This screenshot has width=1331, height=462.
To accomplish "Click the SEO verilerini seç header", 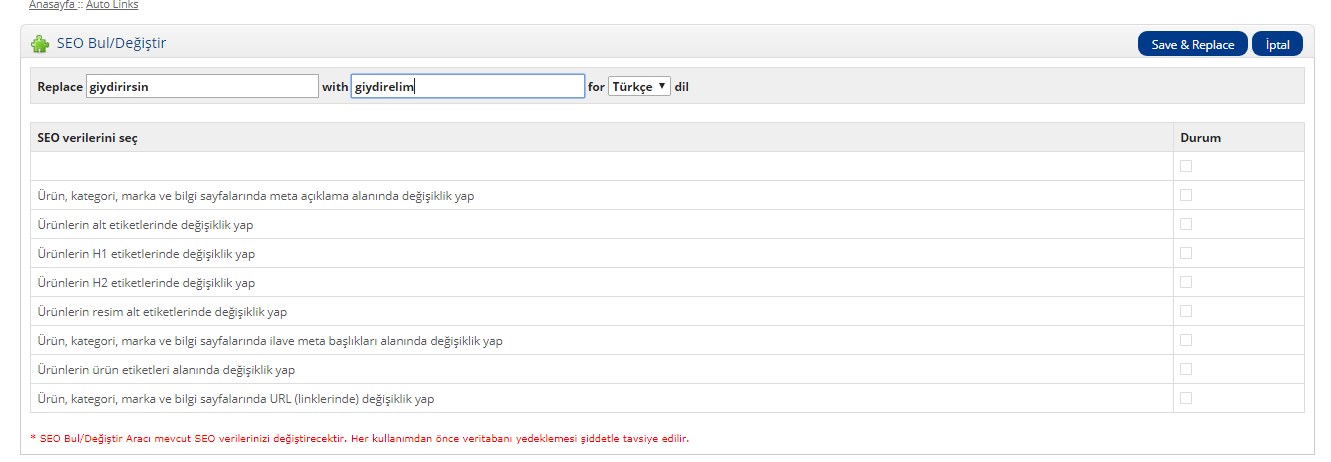I will [x=87, y=138].
